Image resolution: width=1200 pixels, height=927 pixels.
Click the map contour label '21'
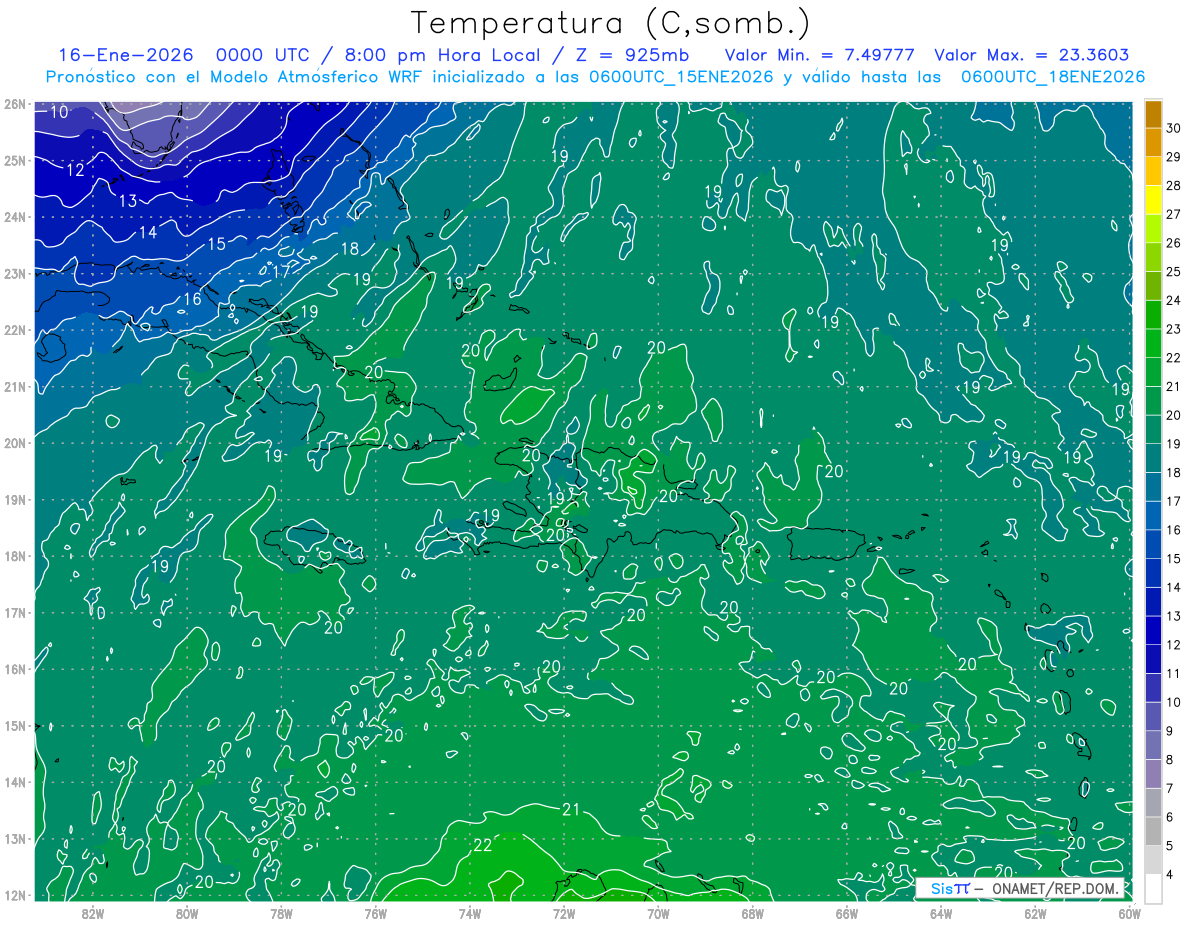pos(571,809)
